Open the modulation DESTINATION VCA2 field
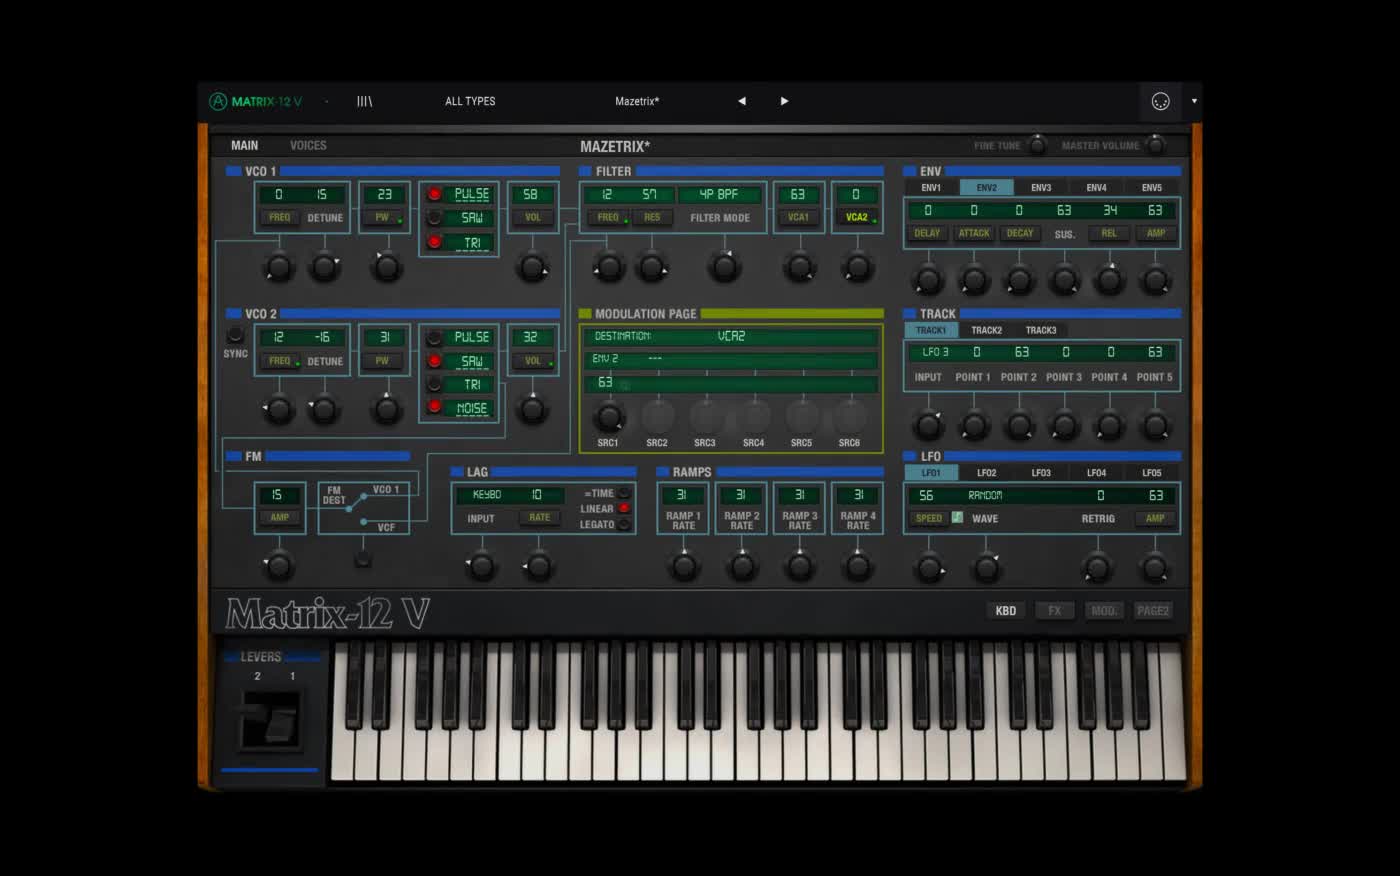 (730, 336)
